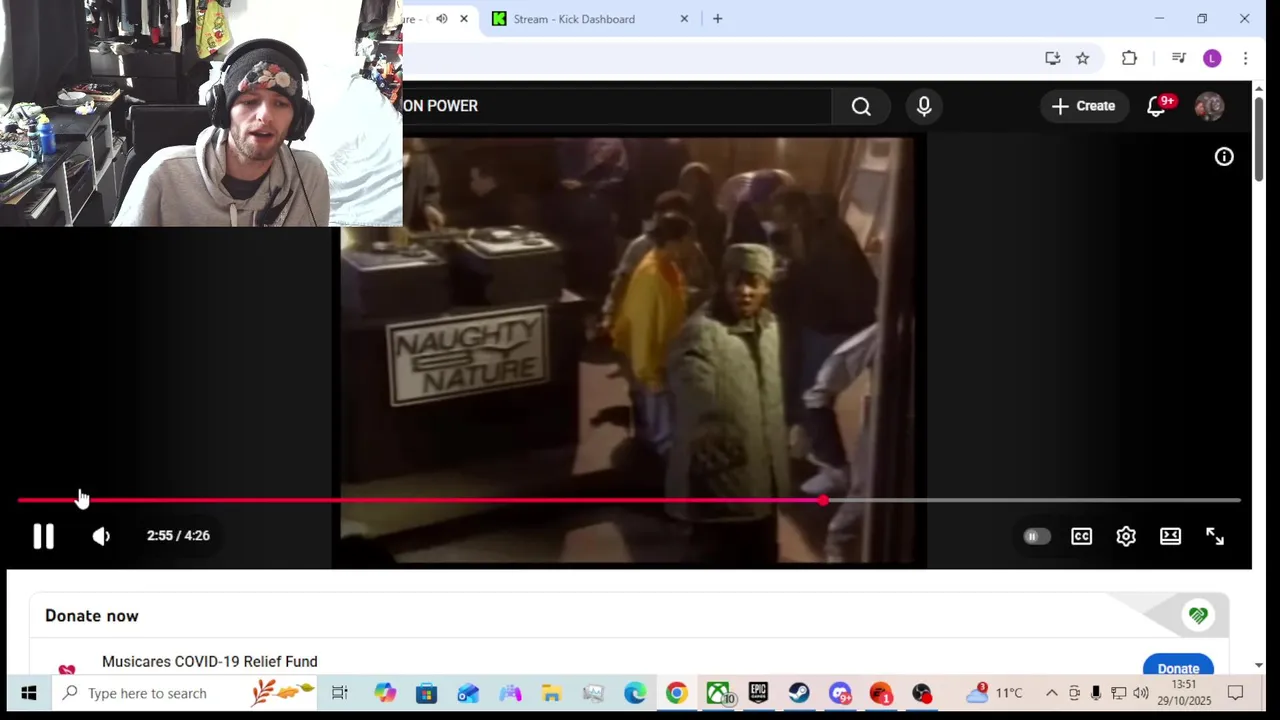Click the YouTube Create button
Screen dimensions: 1280x720
point(1083,106)
